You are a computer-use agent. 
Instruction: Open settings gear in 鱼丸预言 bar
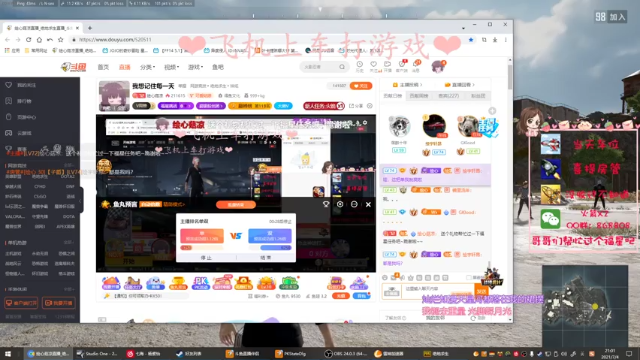(x=340, y=204)
